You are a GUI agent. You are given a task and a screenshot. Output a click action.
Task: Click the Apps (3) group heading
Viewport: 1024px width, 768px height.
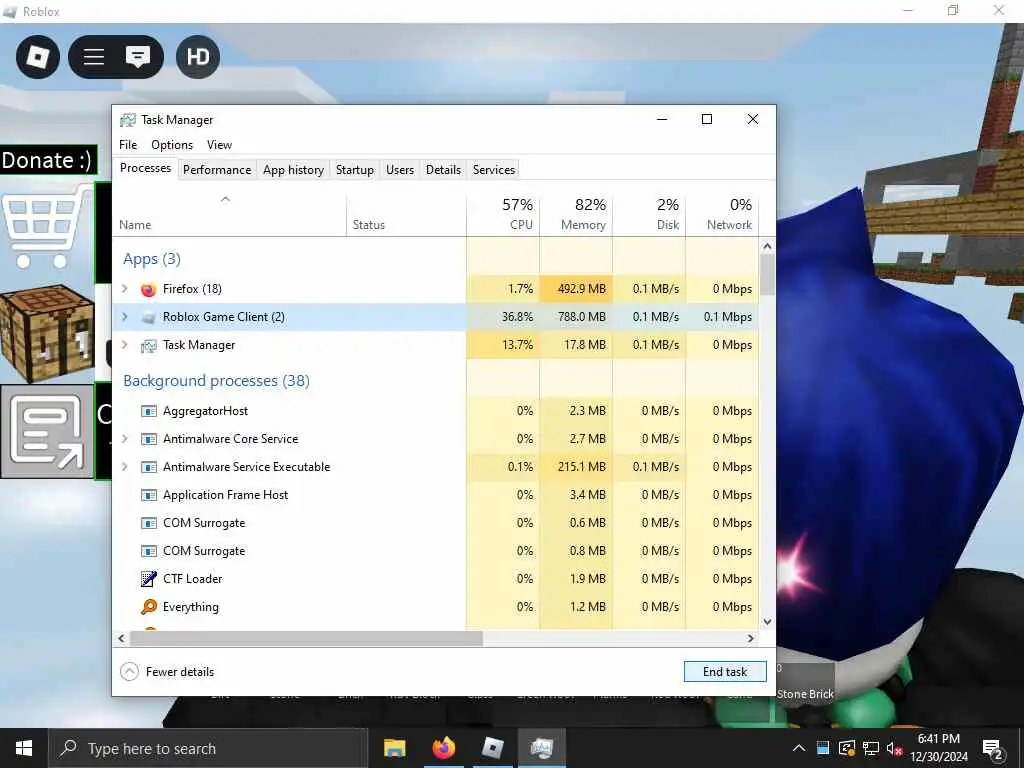152,259
